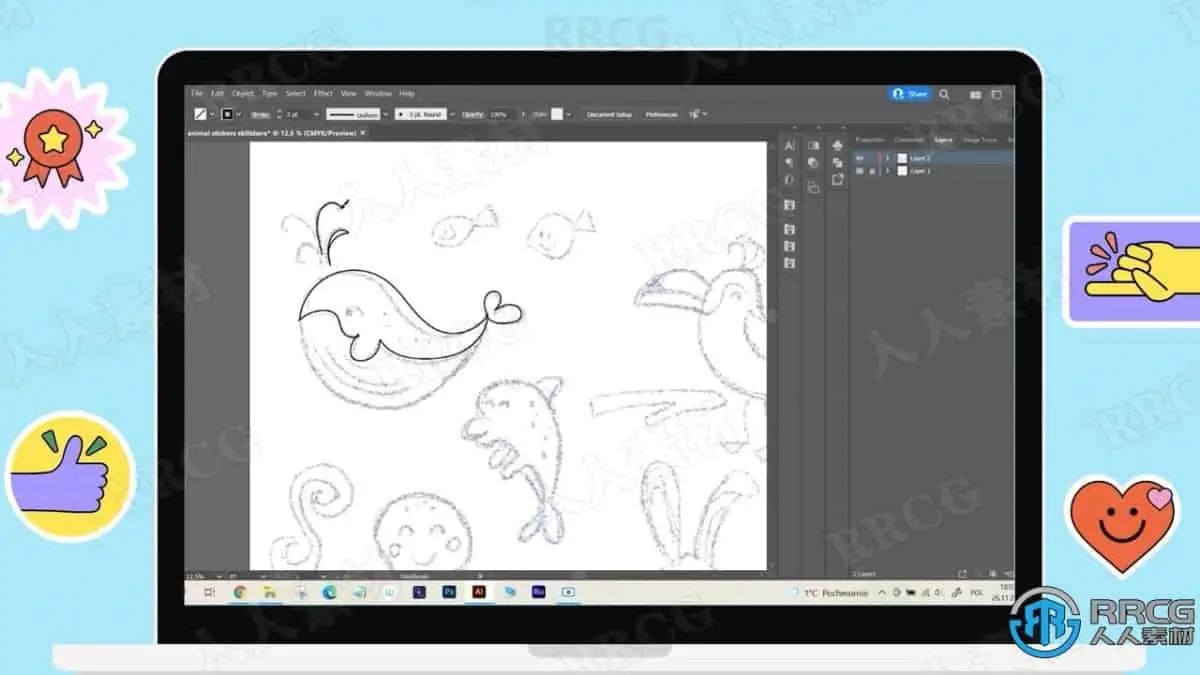This screenshot has height=675, width=1200.
Task: Open the Object menu
Action: (243, 93)
